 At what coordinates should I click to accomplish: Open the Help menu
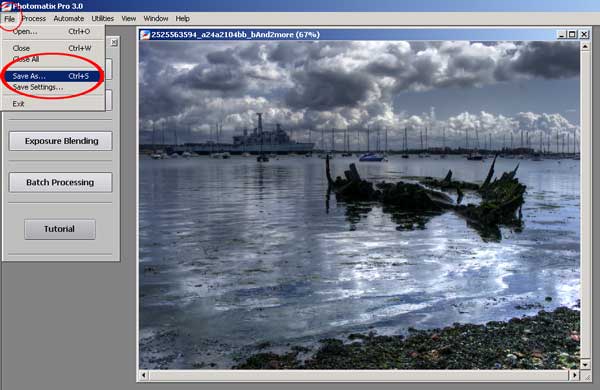tap(183, 18)
